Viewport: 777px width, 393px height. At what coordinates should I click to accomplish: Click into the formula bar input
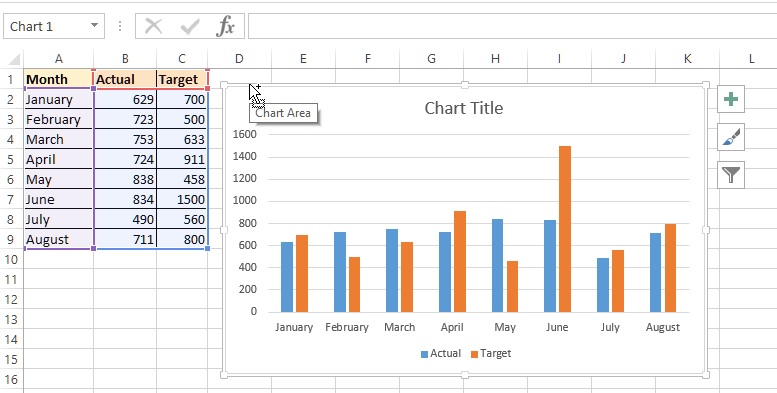512,26
